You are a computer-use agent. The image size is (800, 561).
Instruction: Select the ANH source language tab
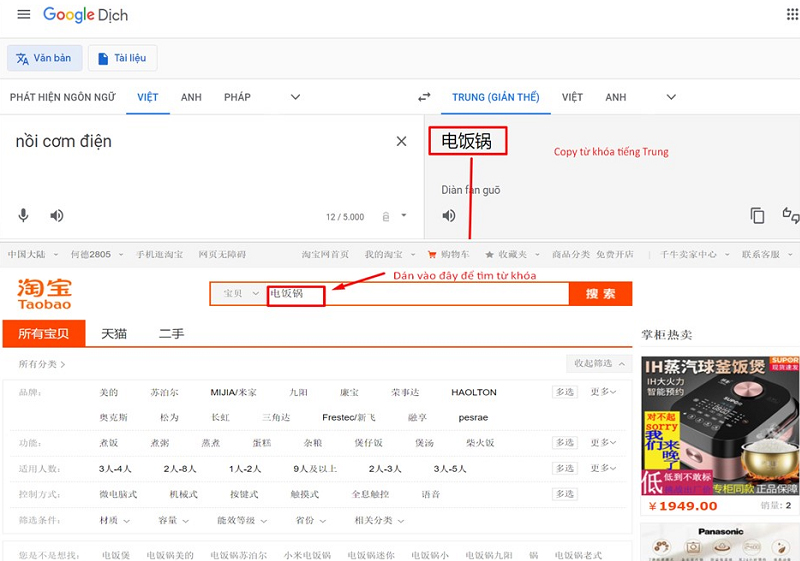pos(191,97)
